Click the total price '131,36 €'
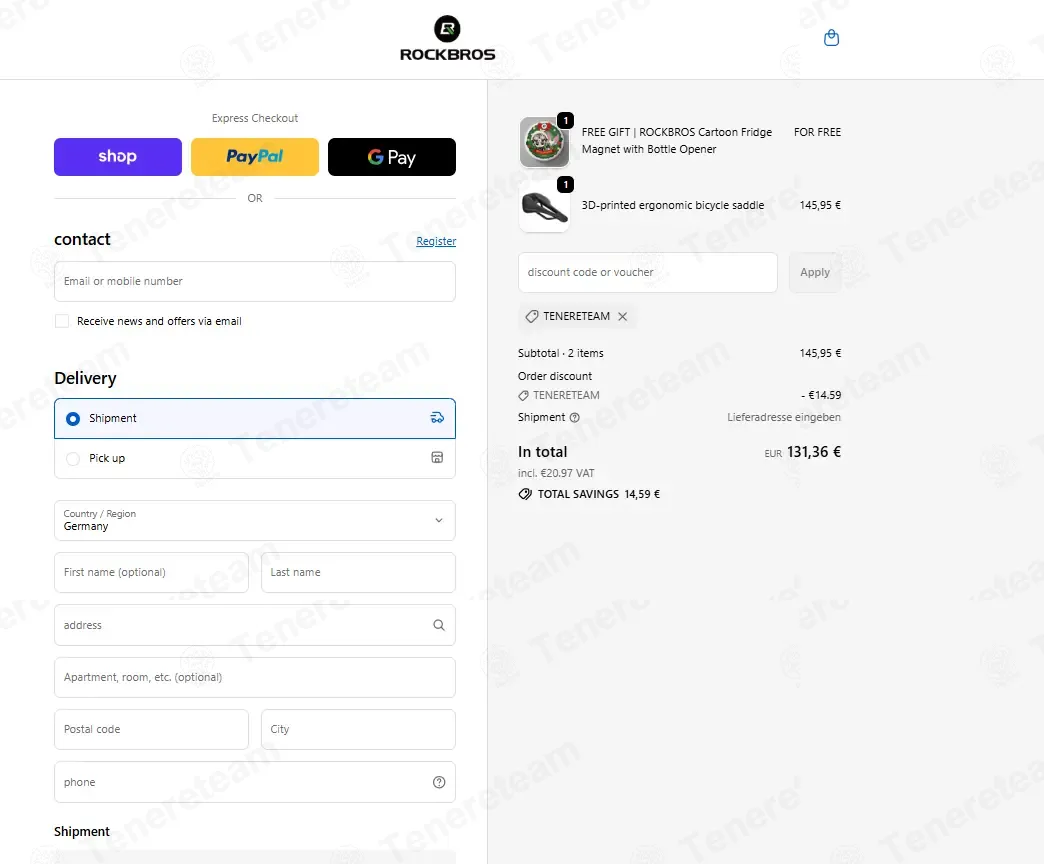This screenshot has height=864, width=1044. coord(814,452)
